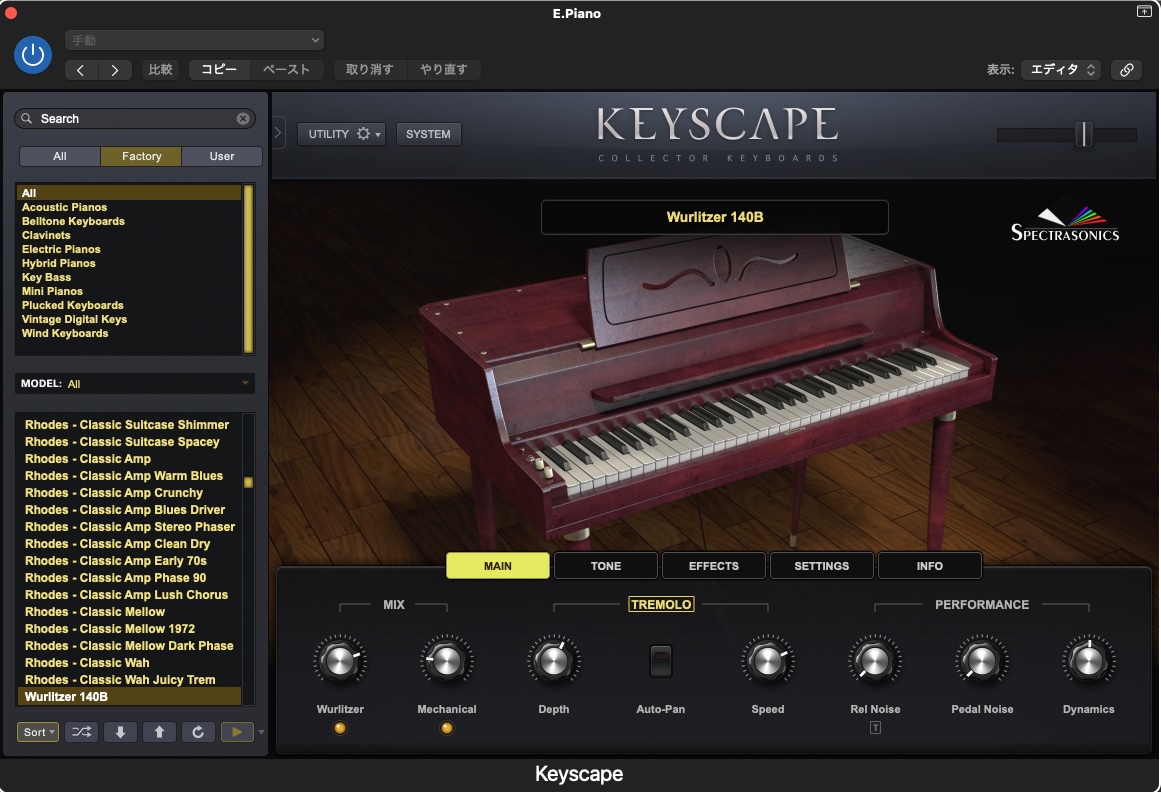Image resolution: width=1161 pixels, height=792 pixels.
Task: Select the All filter button
Action: 60,156
